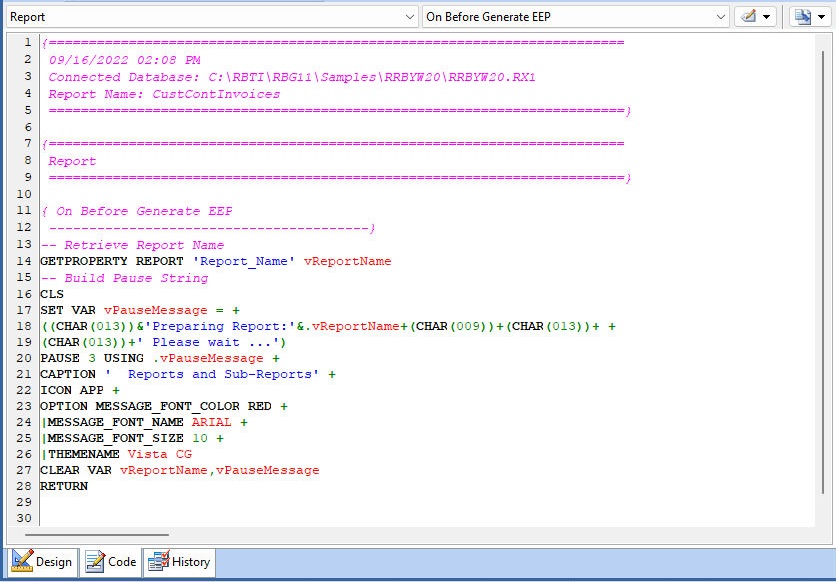Switch to the Code tab

point(111,562)
